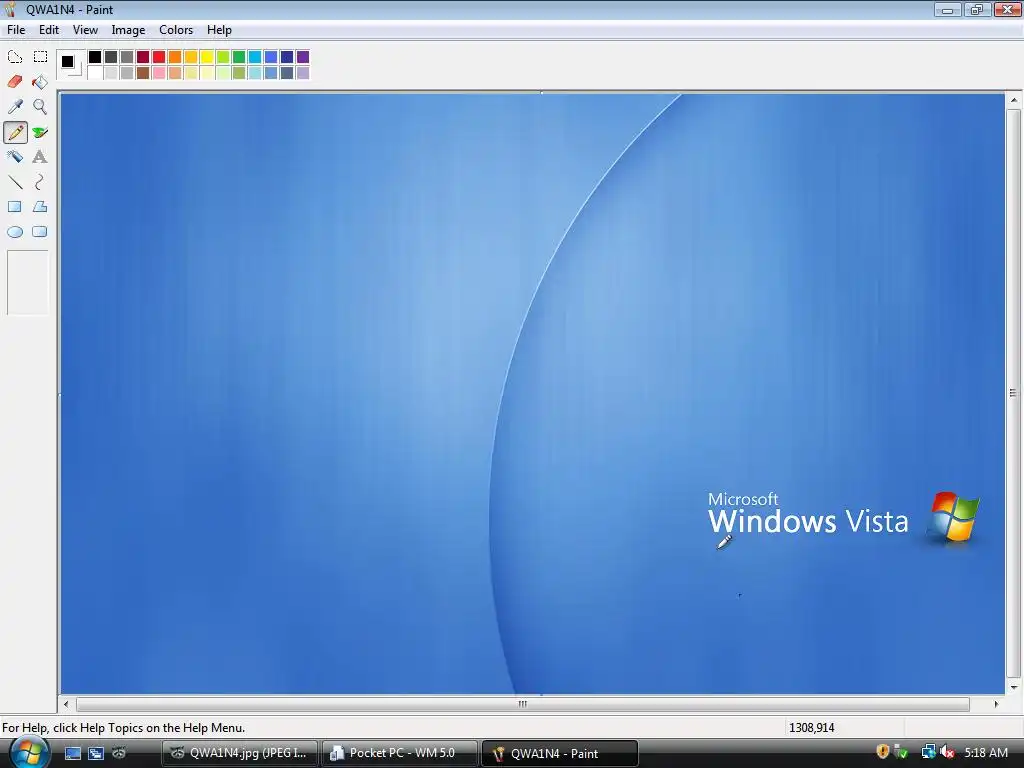Click the 5:18 AM taskbar clock
The width and height of the screenshot is (1024, 768).
click(x=986, y=752)
